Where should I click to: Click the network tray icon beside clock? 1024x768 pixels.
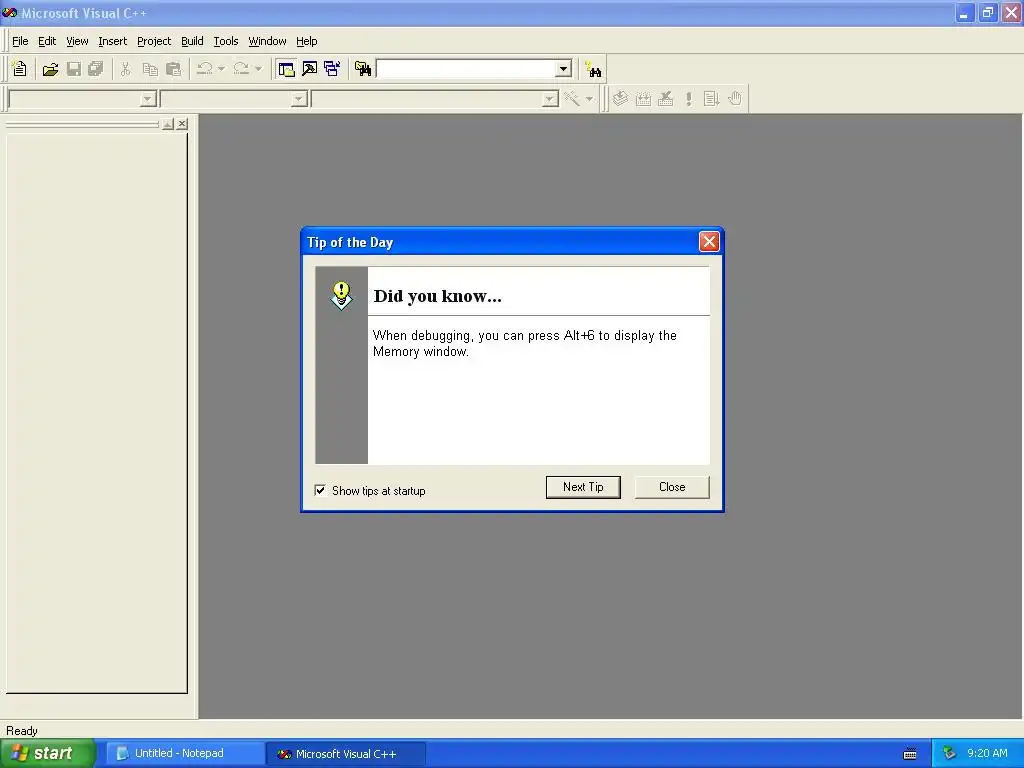pos(949,754)
